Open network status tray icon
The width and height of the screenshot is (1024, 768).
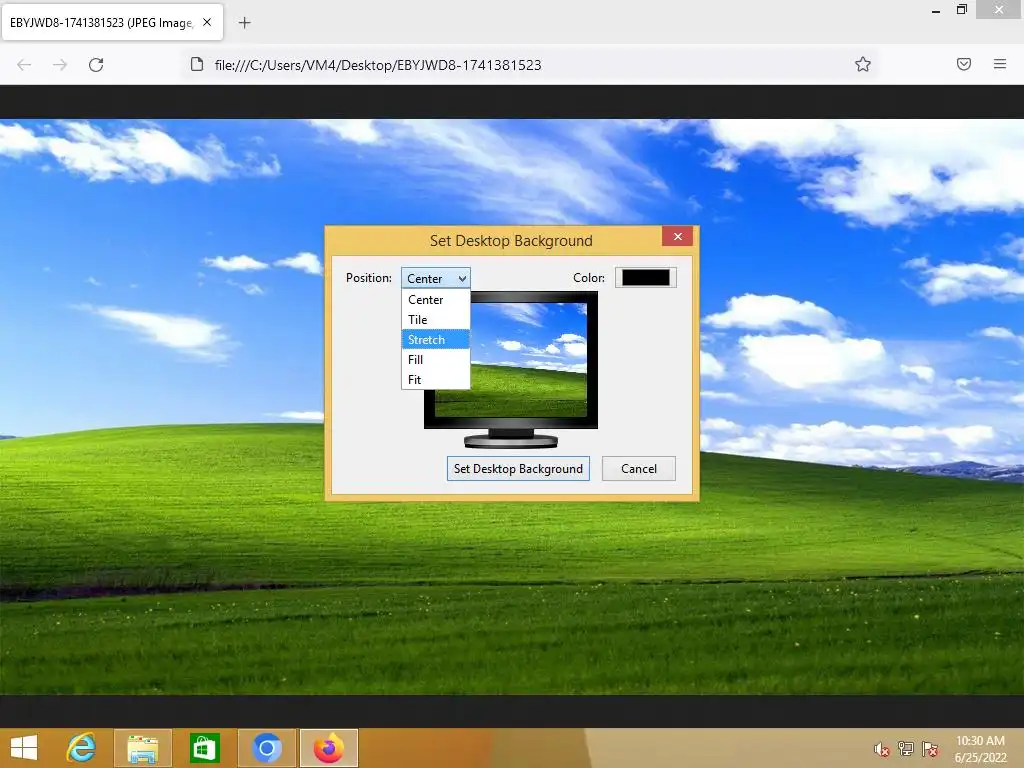[906, 749]
